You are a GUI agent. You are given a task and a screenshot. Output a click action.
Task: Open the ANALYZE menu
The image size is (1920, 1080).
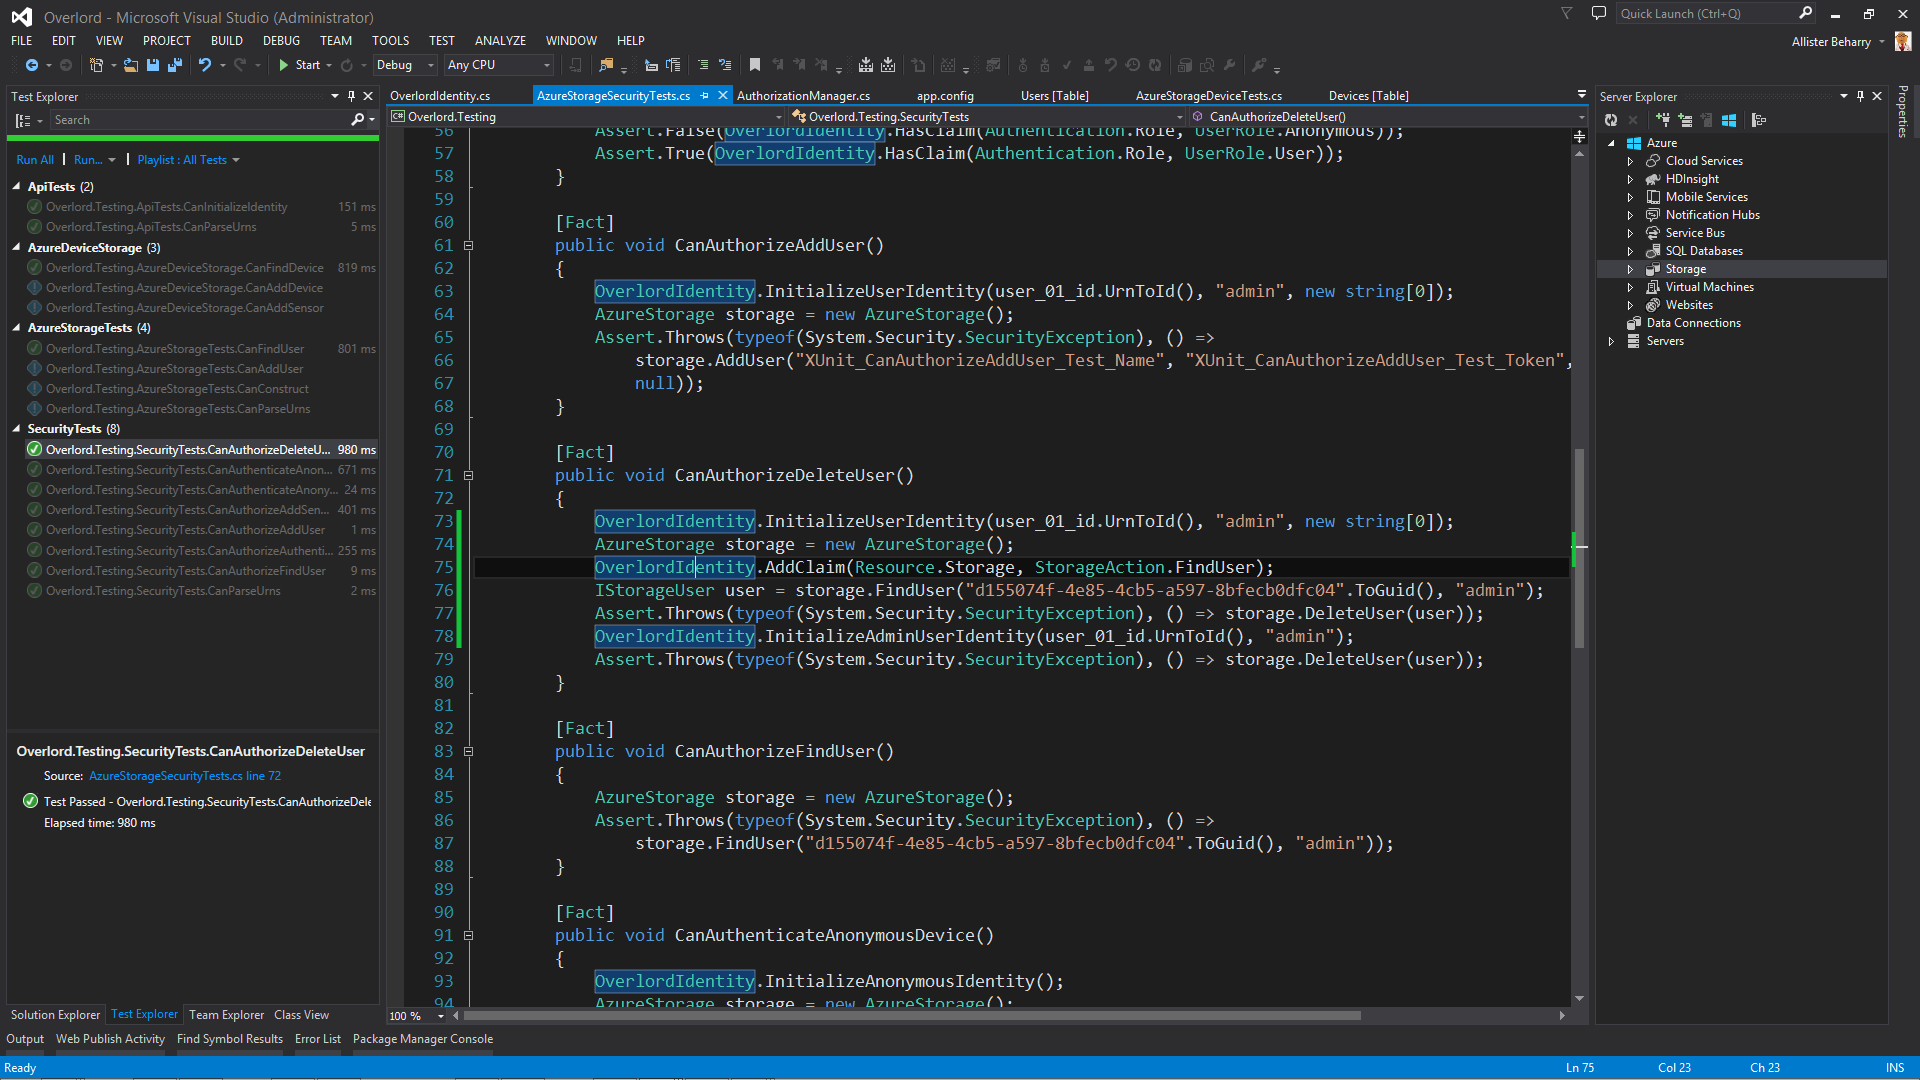(x=500, y=41)
